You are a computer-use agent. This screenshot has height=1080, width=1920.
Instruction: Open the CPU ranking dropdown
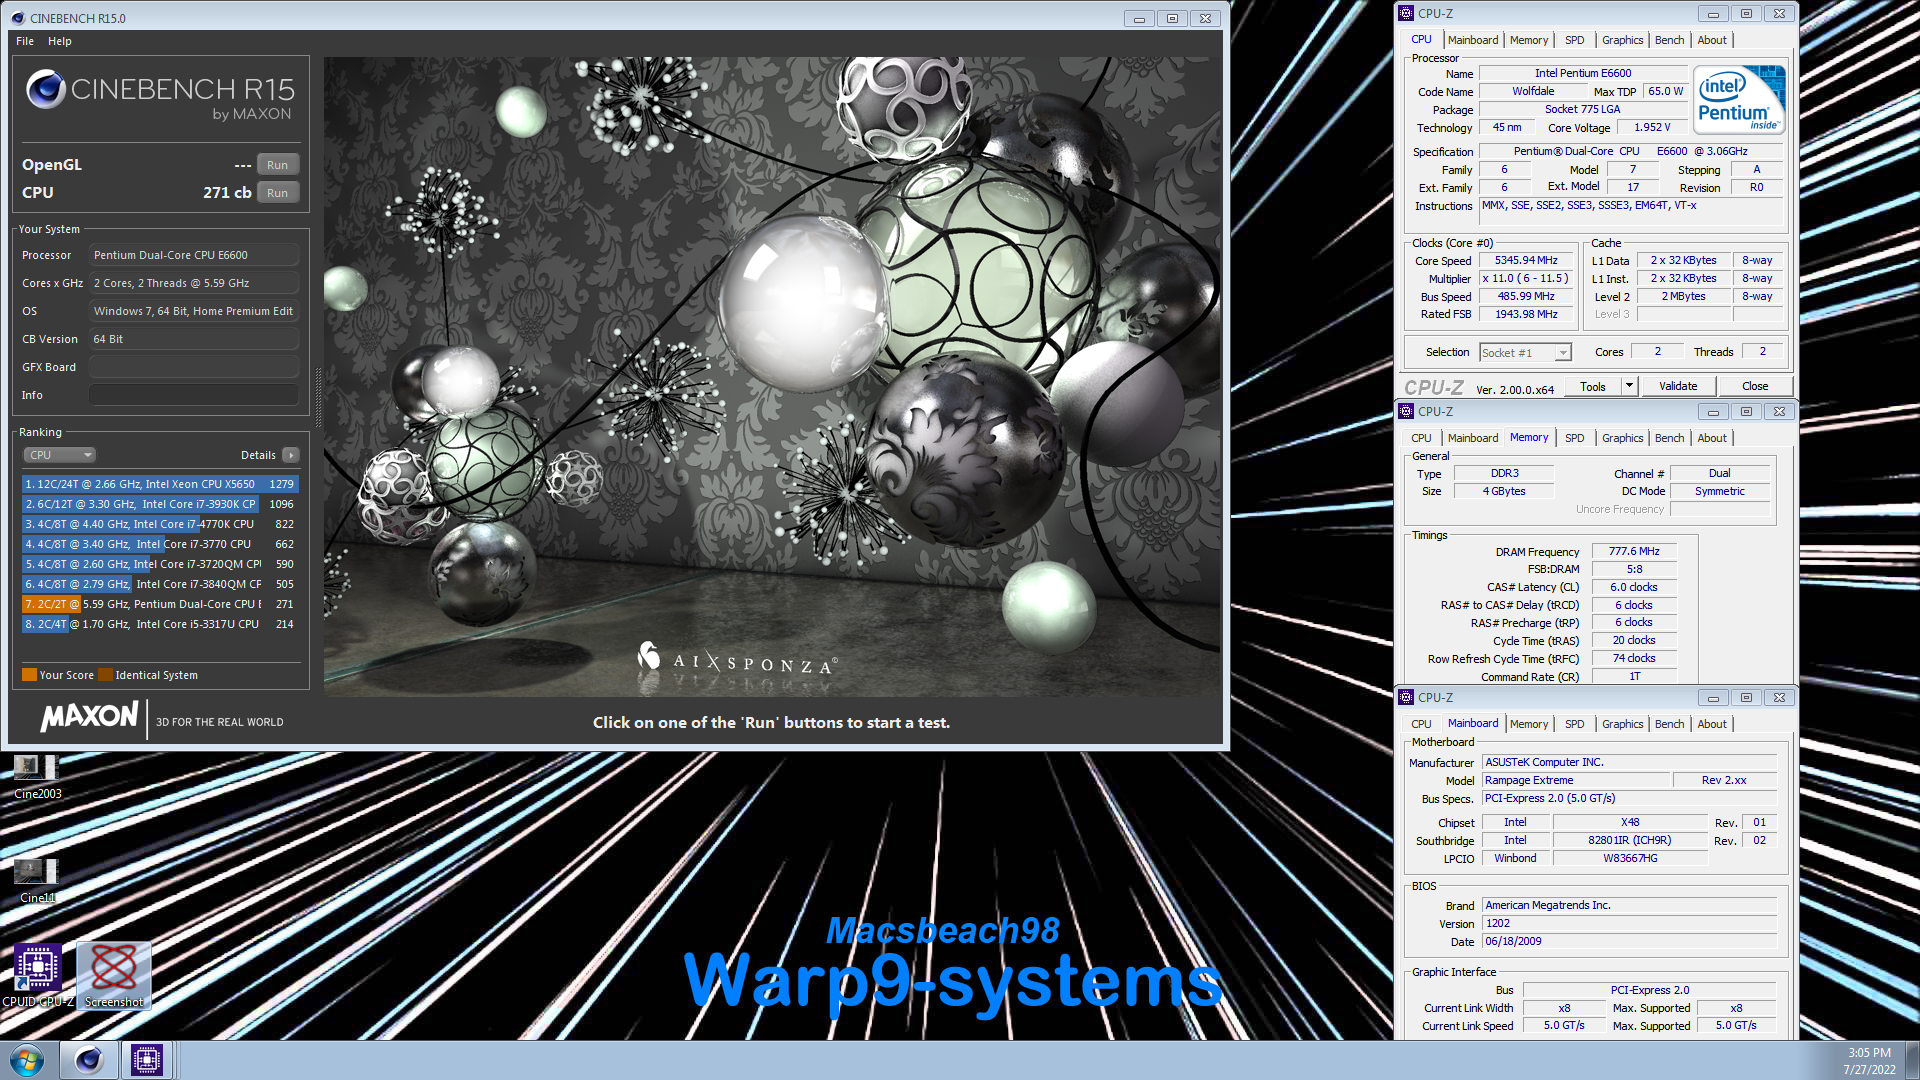[59, 455]
